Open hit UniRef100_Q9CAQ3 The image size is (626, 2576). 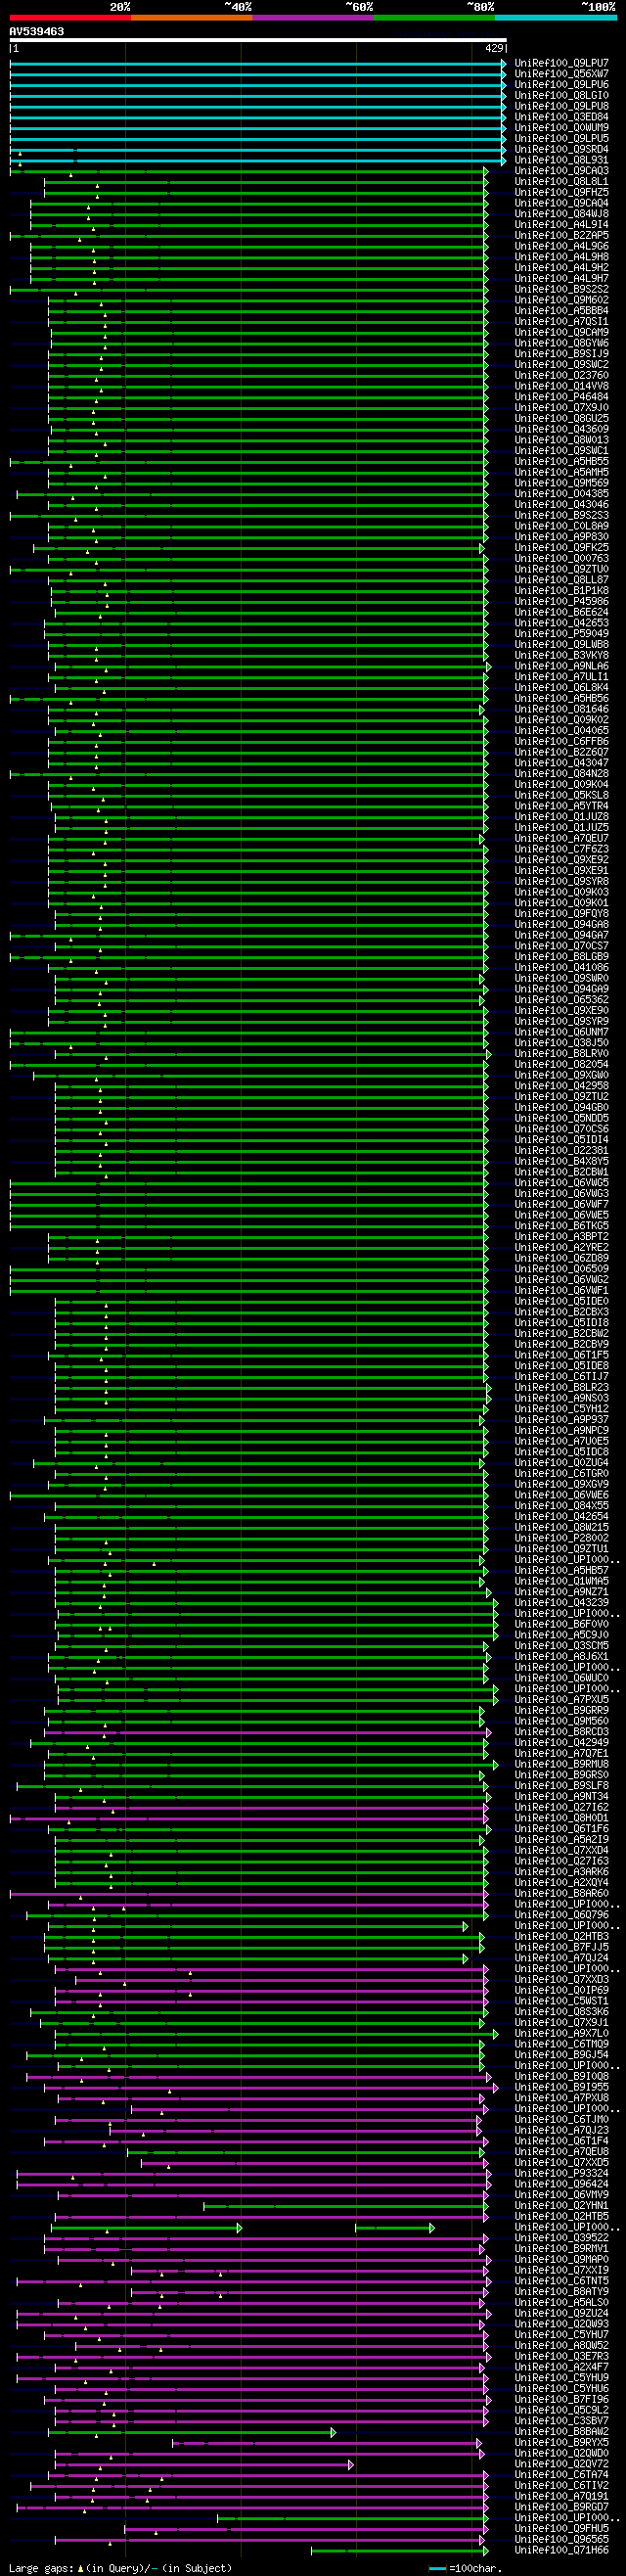(x=561, y=171)
